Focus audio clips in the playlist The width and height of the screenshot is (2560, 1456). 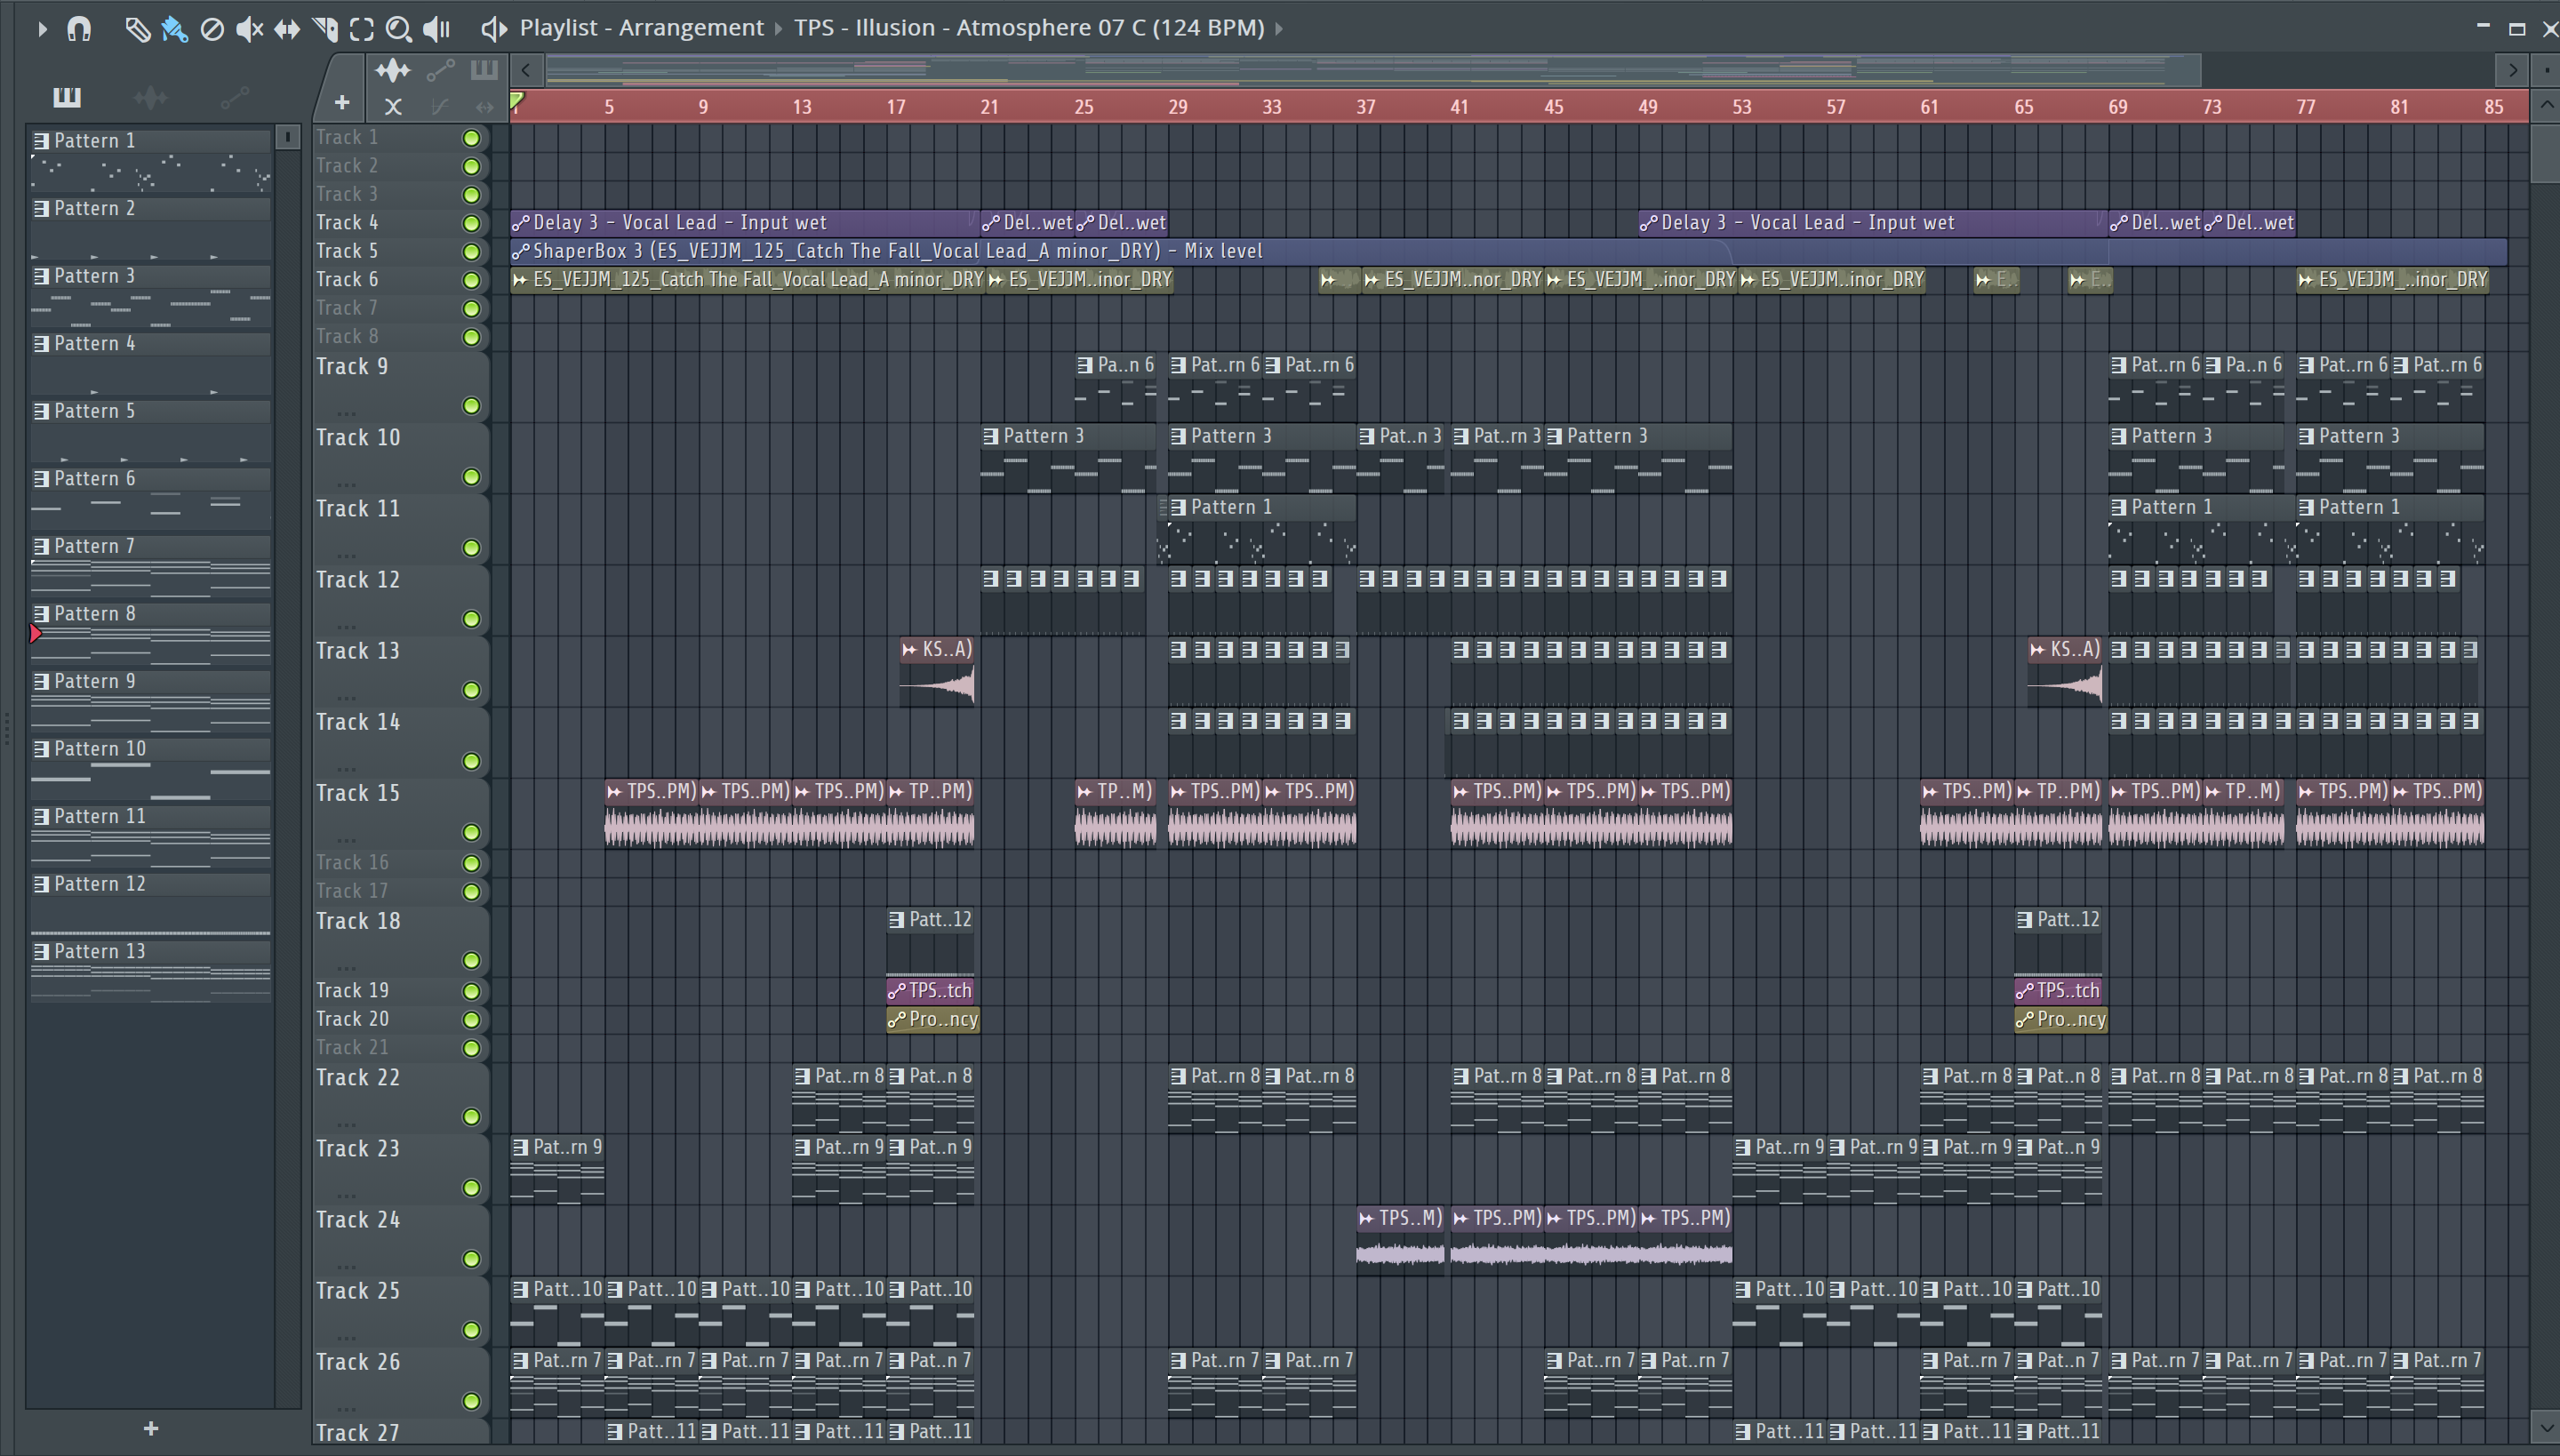392,70
